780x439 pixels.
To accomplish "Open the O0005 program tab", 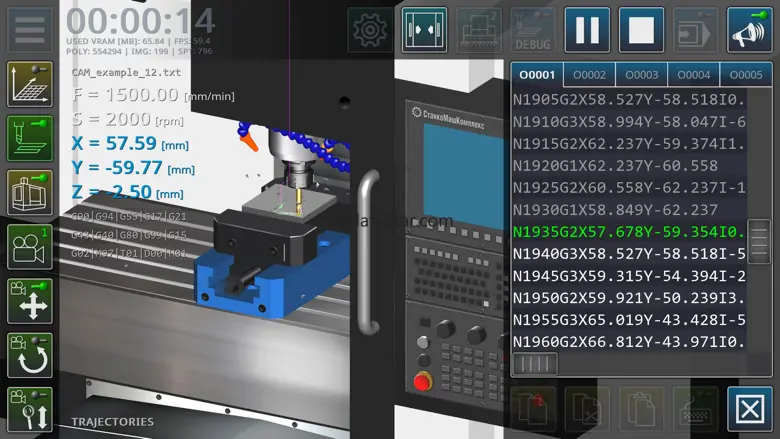I will (746, 75).
